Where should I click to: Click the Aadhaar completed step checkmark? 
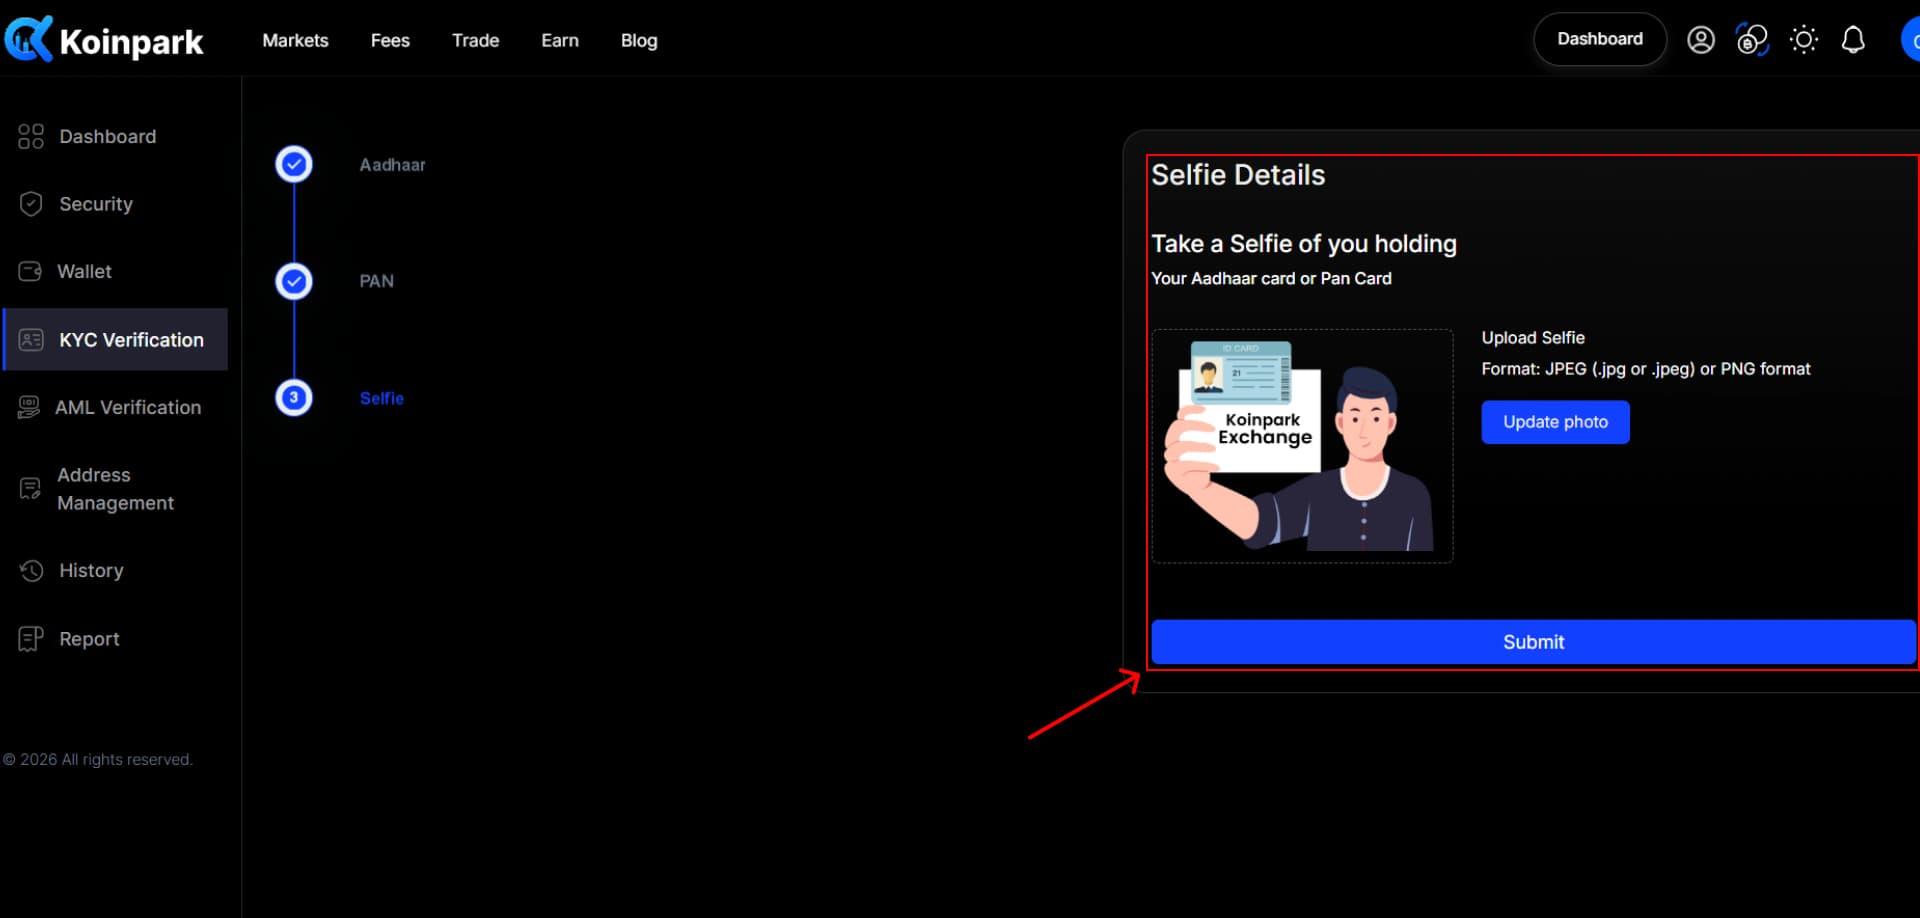click(294, 164)
